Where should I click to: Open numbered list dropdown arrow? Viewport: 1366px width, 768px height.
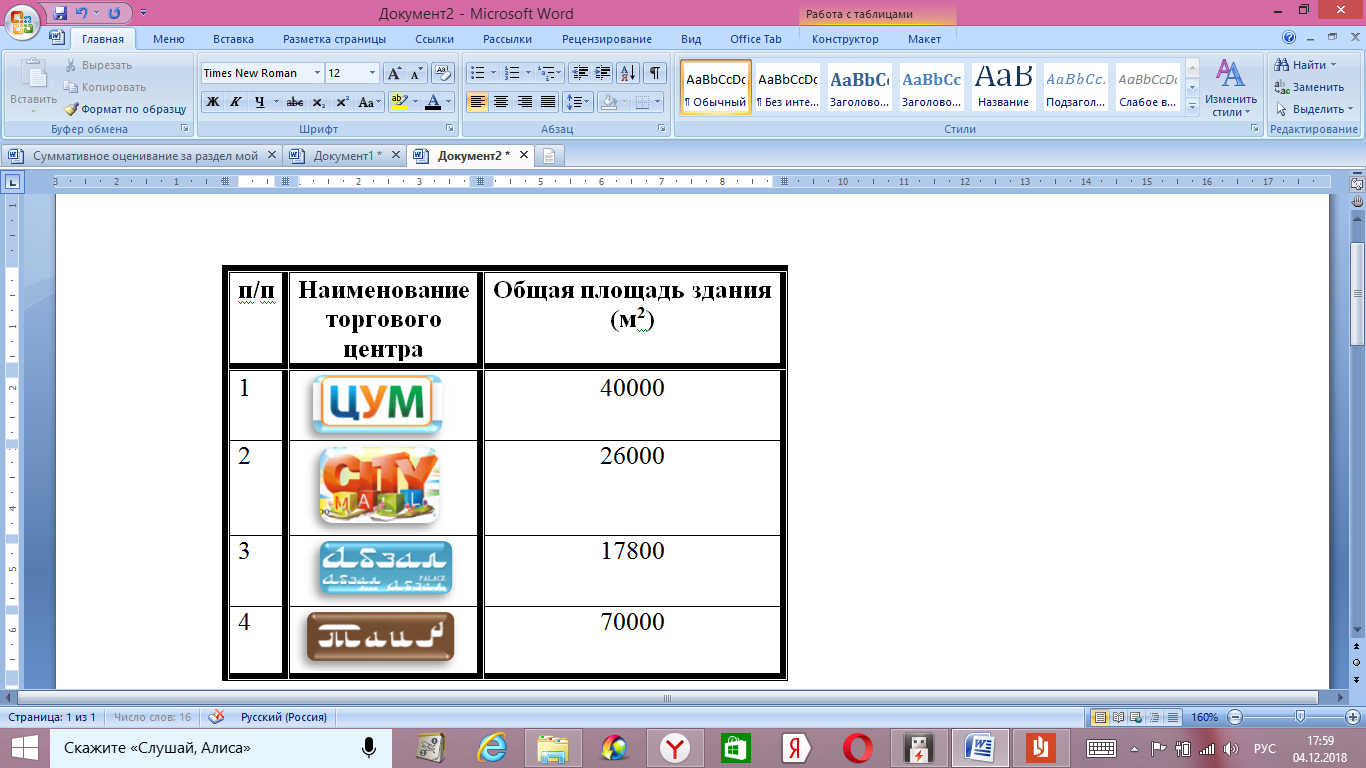(527, 73)
